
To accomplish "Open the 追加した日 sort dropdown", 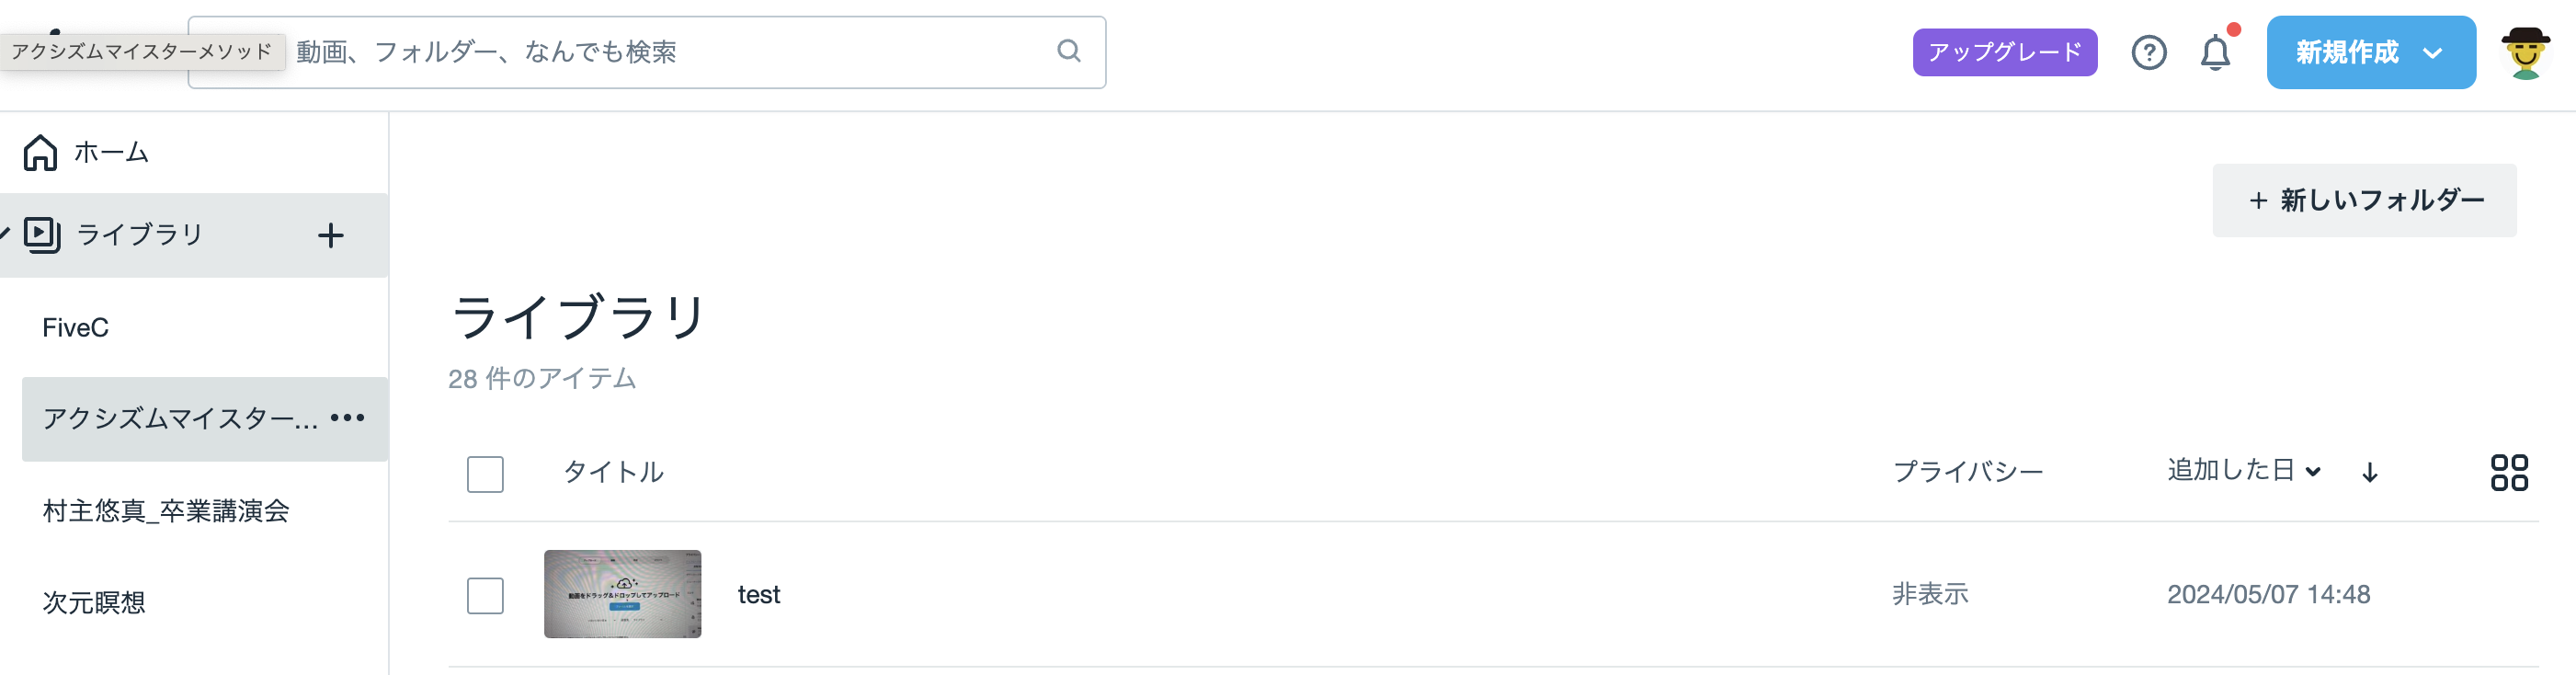I will coord(2243,470).
